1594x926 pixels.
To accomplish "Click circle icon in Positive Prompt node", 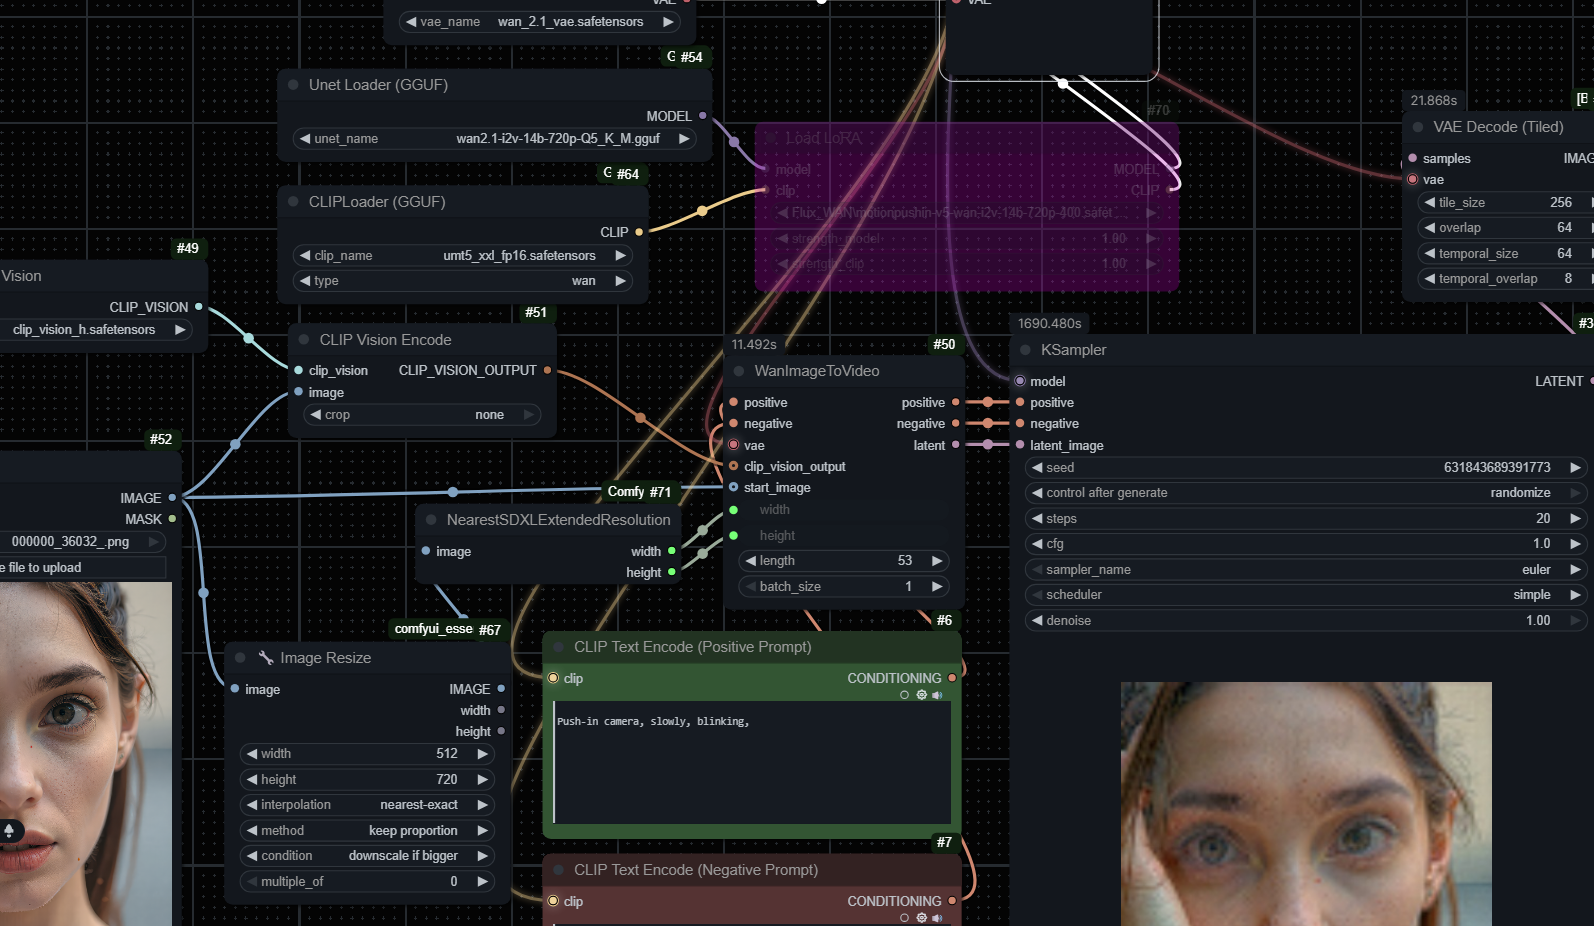I will [x=905, y=695].
